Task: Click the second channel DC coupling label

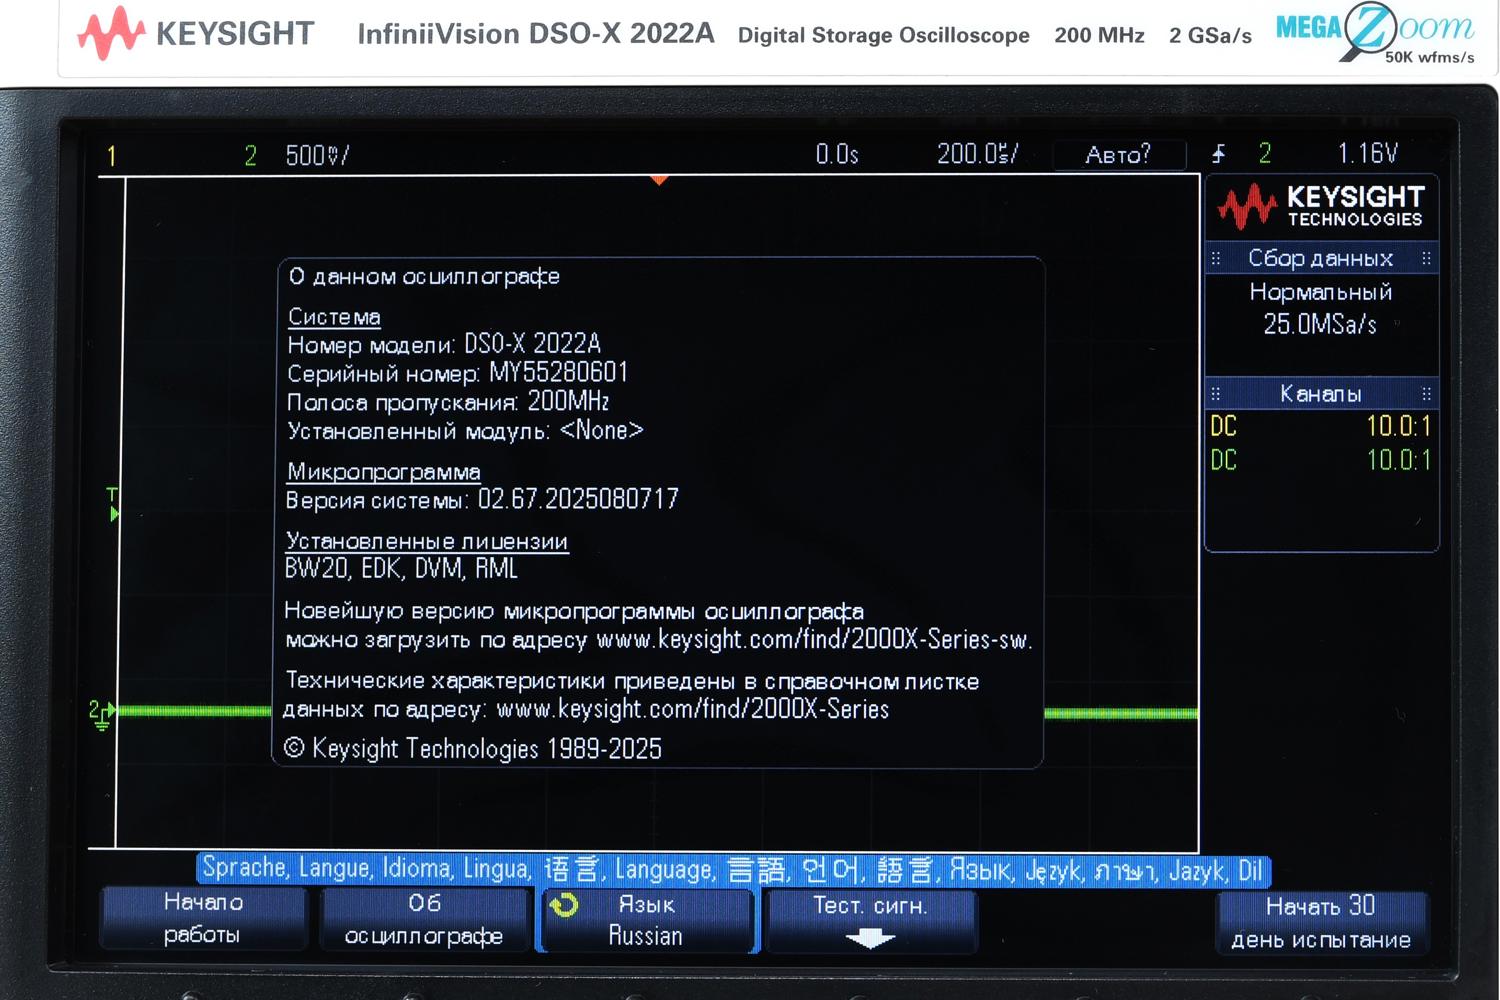Action: click(1224, 460)
